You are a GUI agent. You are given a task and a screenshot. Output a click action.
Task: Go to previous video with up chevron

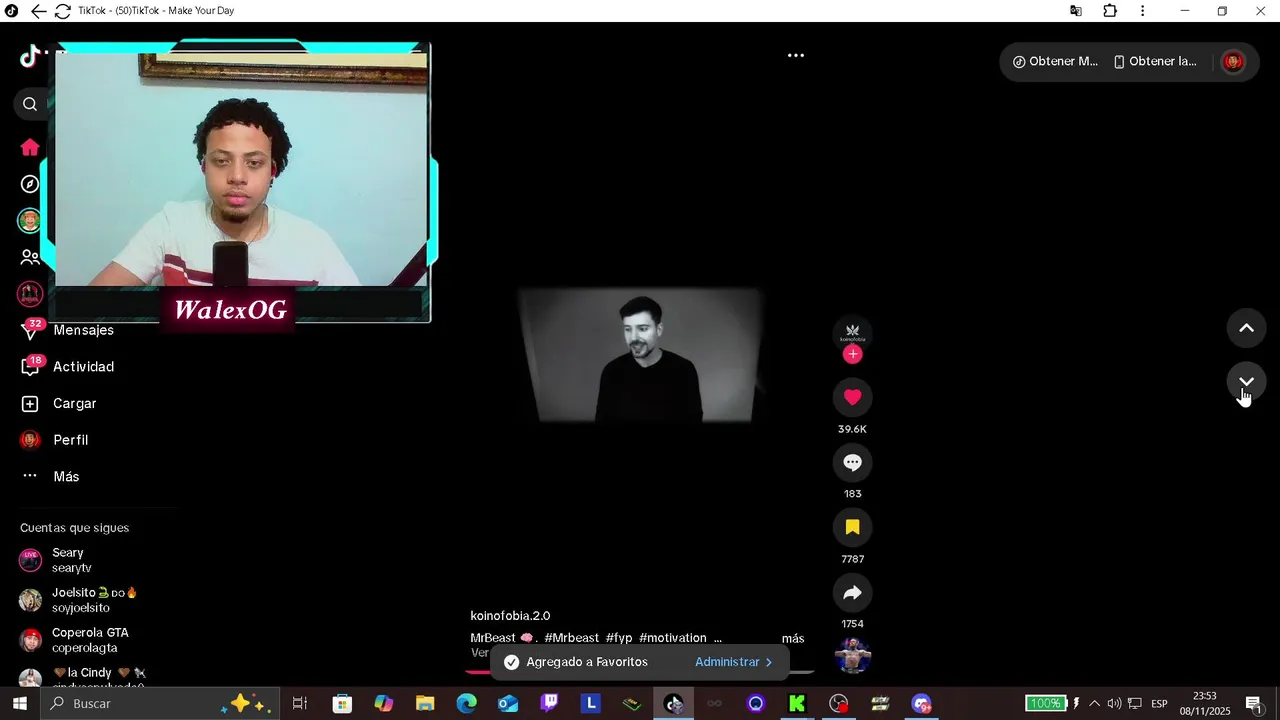pyautogui.click(x=1247, y=328)
